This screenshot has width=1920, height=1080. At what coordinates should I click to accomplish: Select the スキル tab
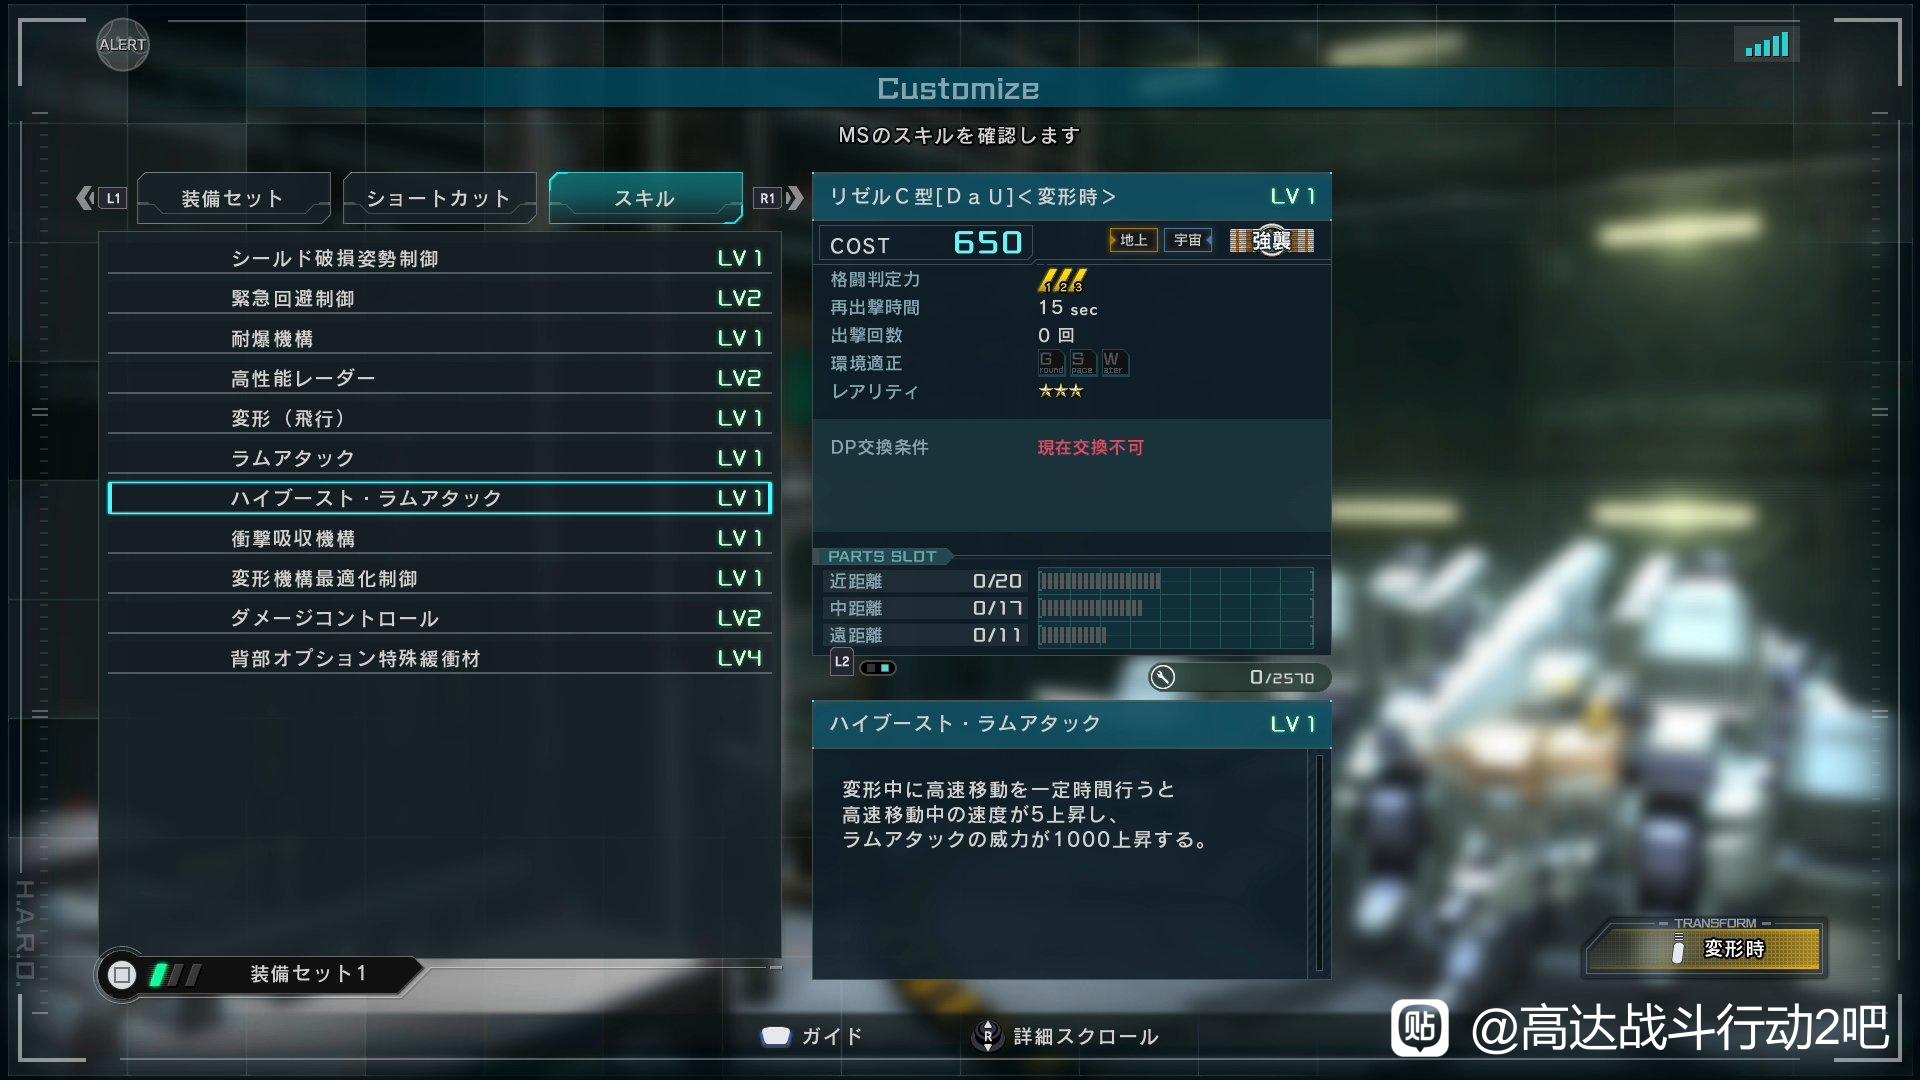click(645, 198)
